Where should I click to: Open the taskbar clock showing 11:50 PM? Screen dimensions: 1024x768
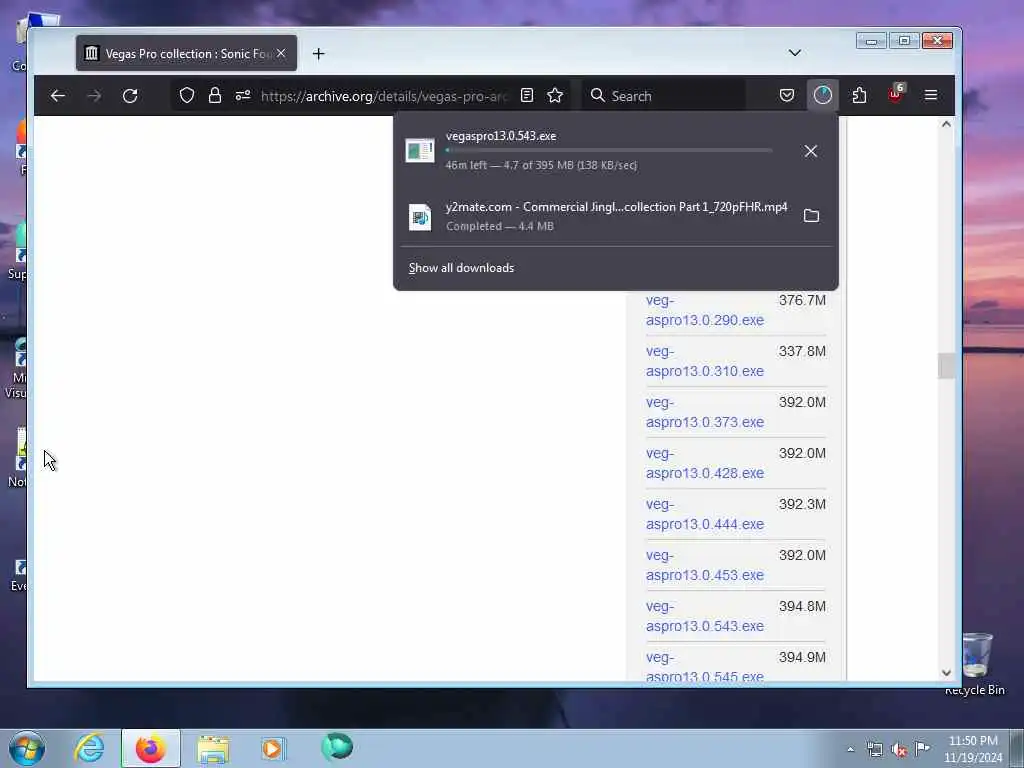973,749
